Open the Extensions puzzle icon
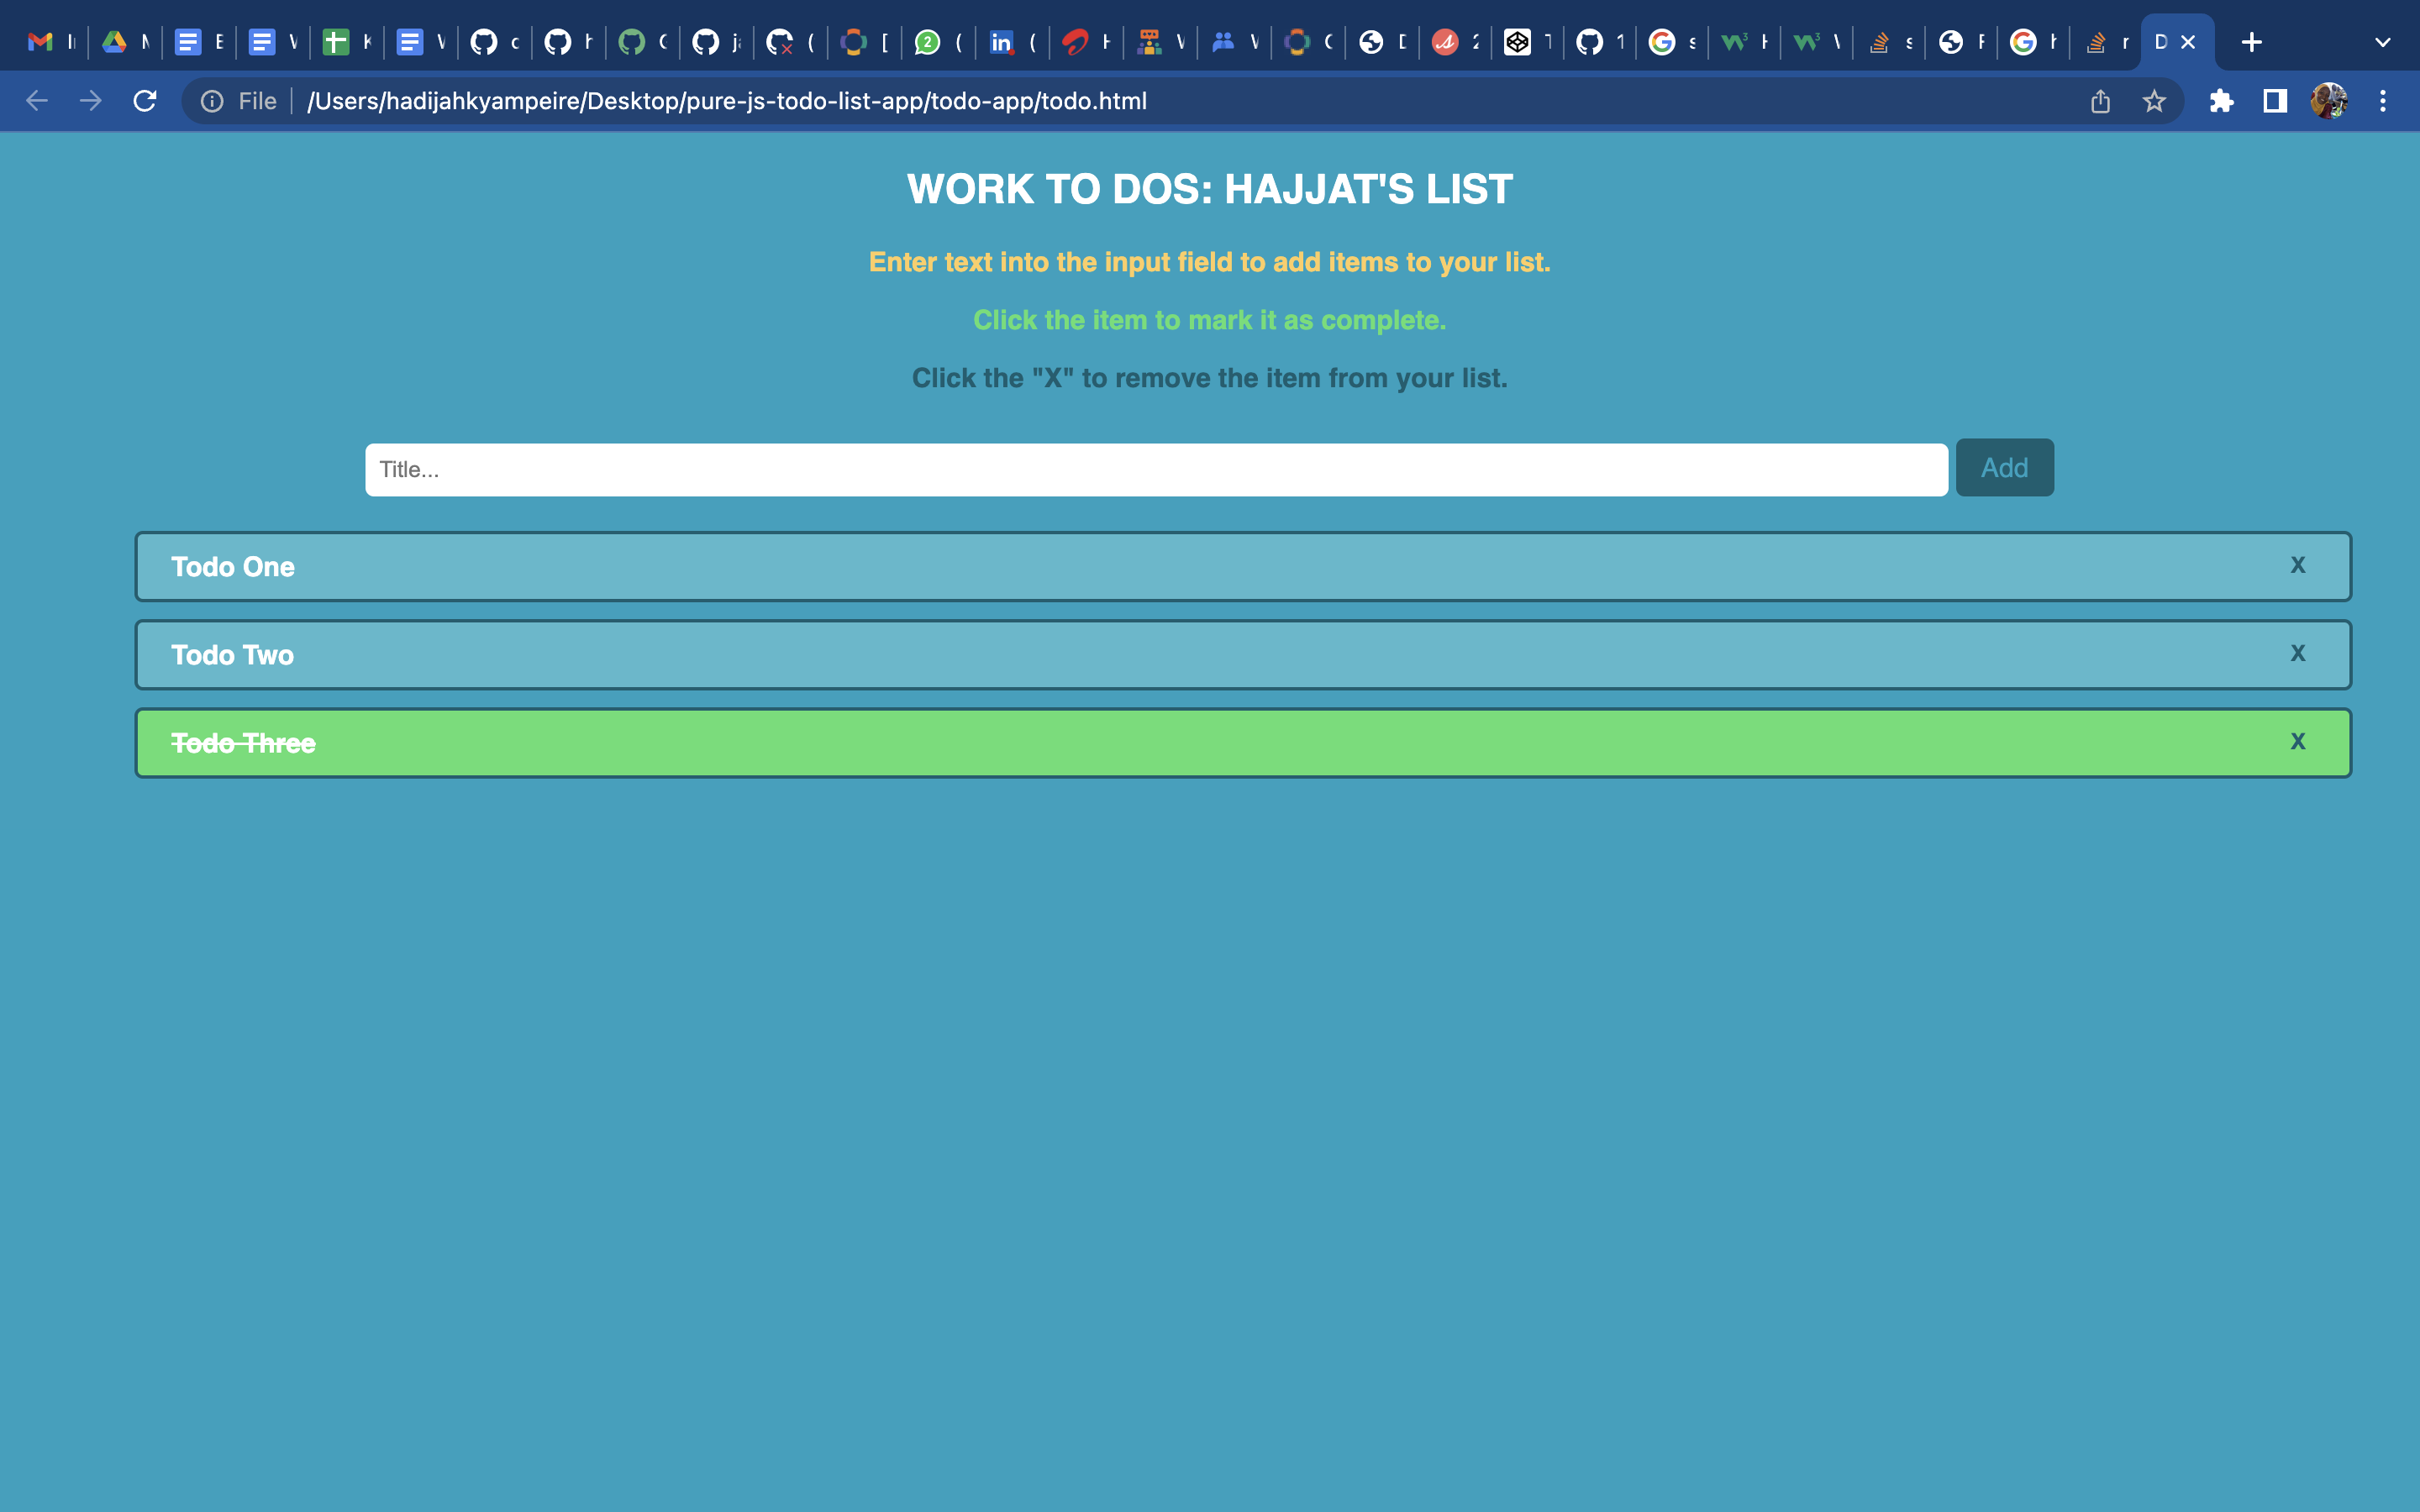The width and height of the screenshot is (2420, 1512). [2221, 101]
